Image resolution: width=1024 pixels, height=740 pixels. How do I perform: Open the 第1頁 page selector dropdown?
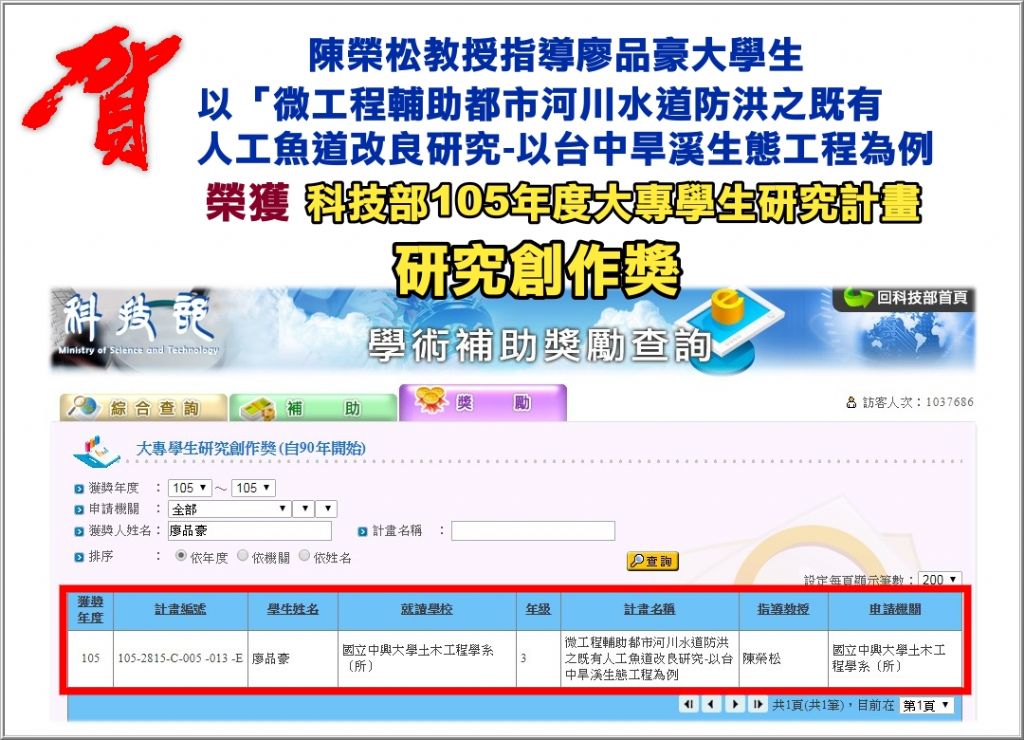point(926,705)
